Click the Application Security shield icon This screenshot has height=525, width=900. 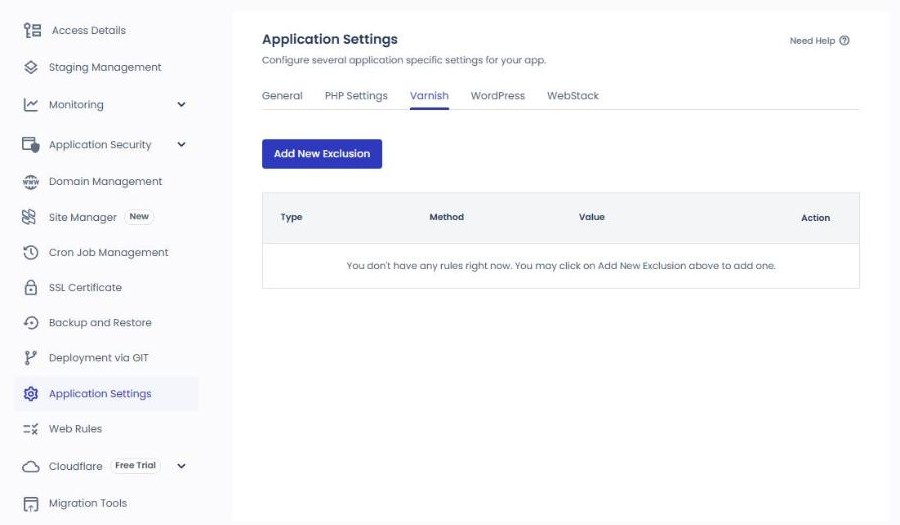pyautogui.click(x=31, y=145)
